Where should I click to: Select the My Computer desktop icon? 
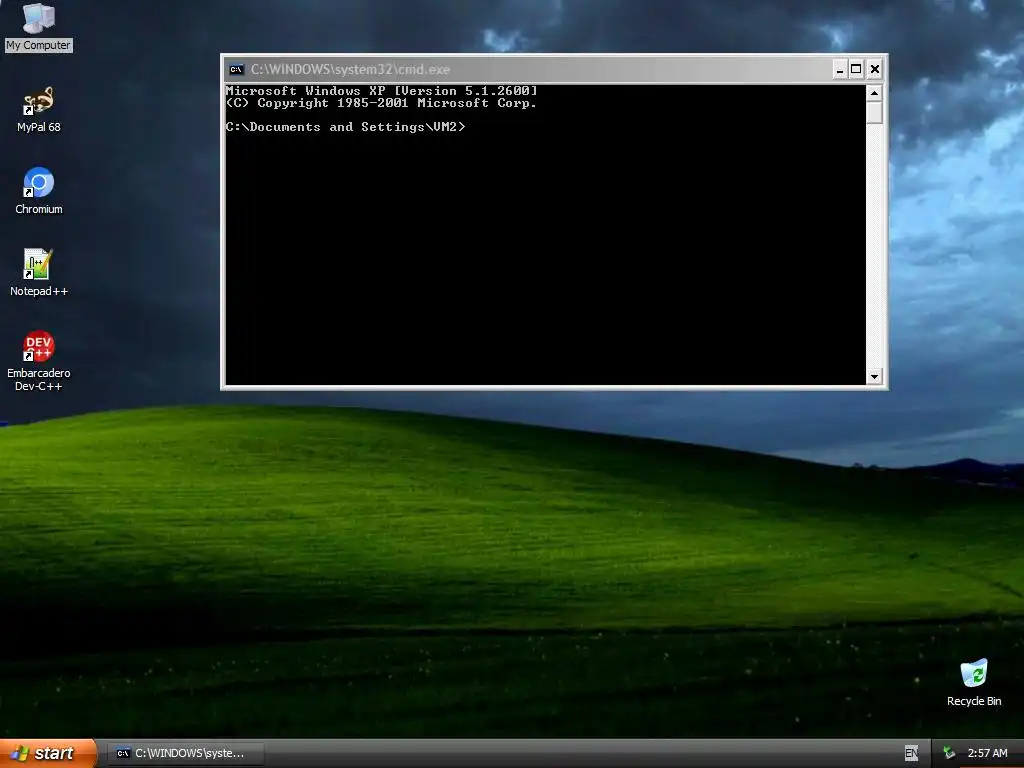[39, 27]
